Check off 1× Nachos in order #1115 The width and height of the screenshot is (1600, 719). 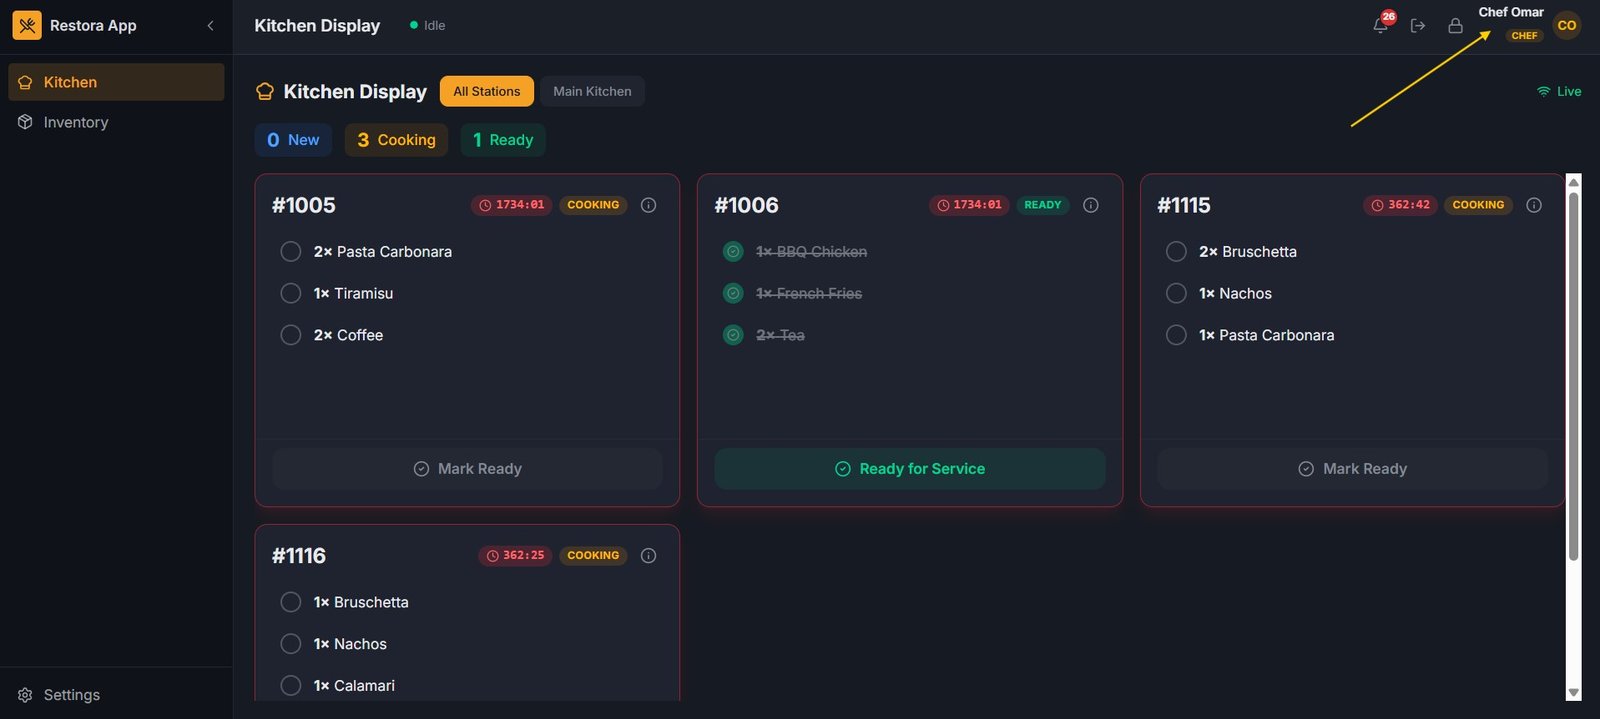tap(1176, 293)
